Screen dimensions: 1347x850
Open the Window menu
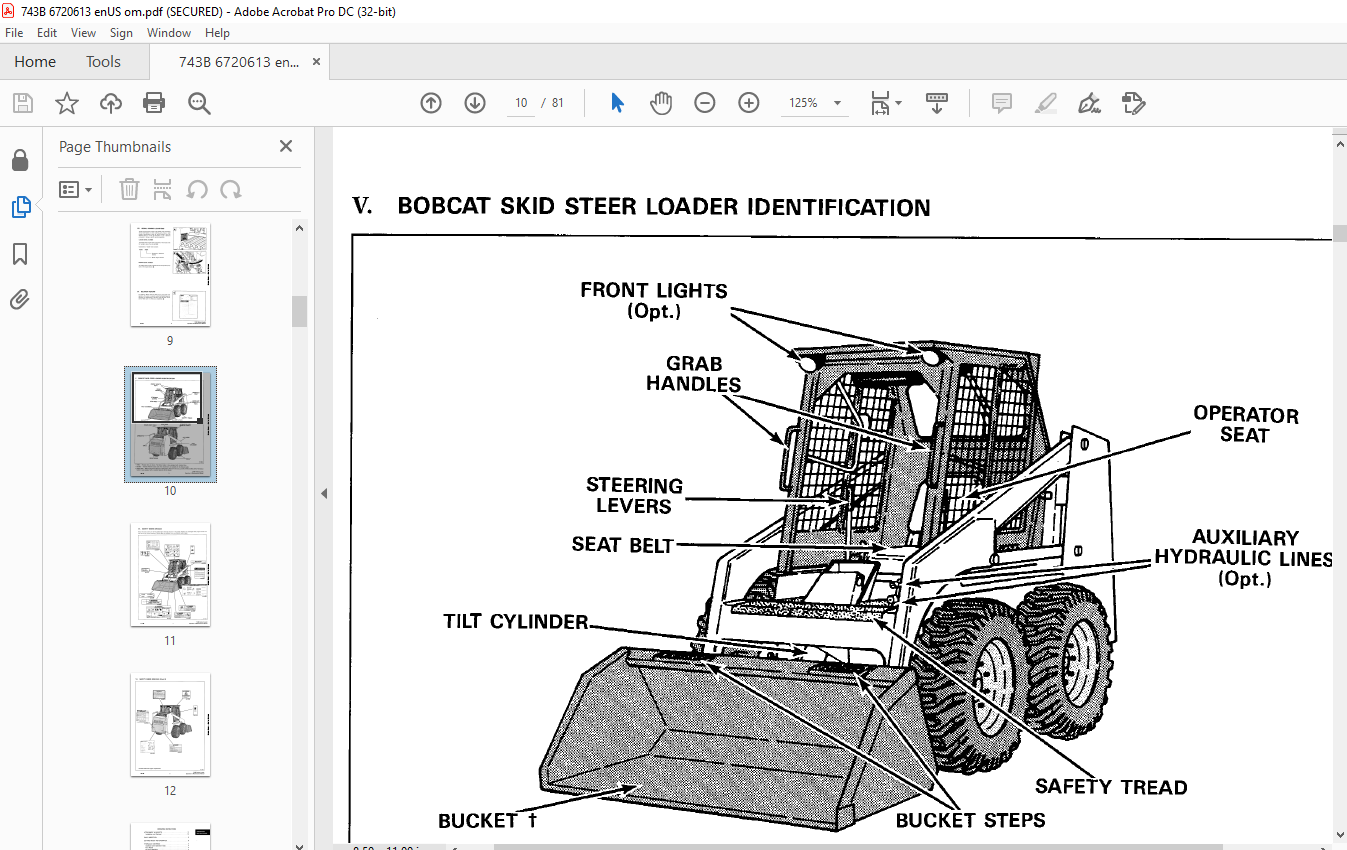169,33
